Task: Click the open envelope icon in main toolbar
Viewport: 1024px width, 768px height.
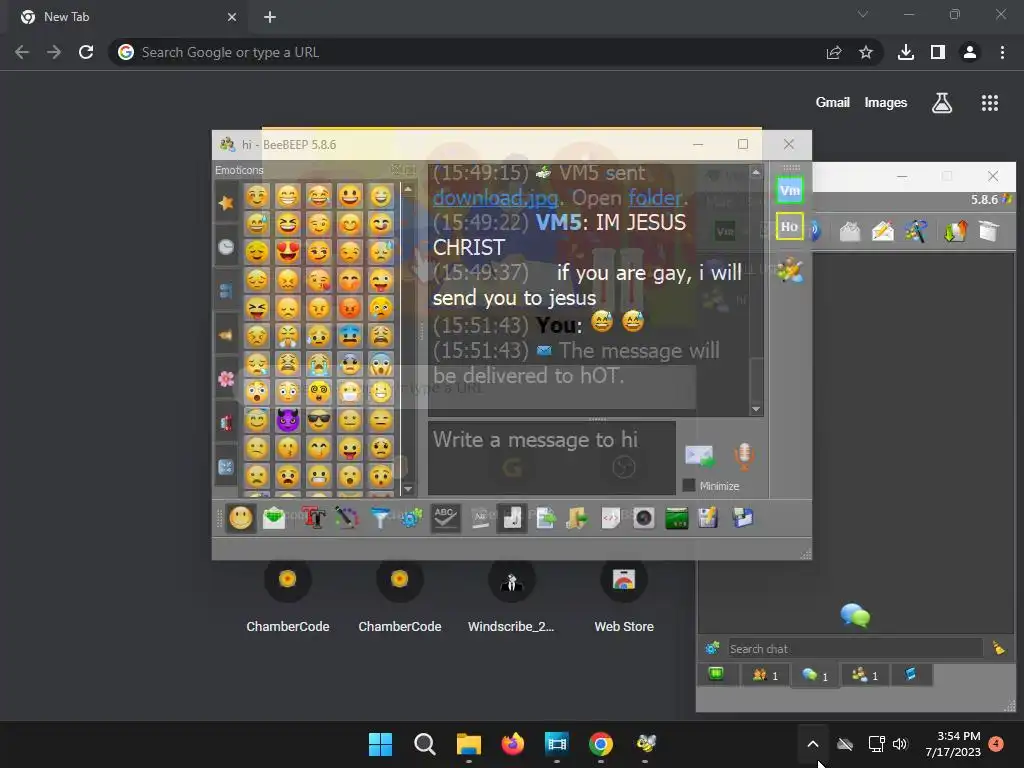Action: [x=850, y=231]
